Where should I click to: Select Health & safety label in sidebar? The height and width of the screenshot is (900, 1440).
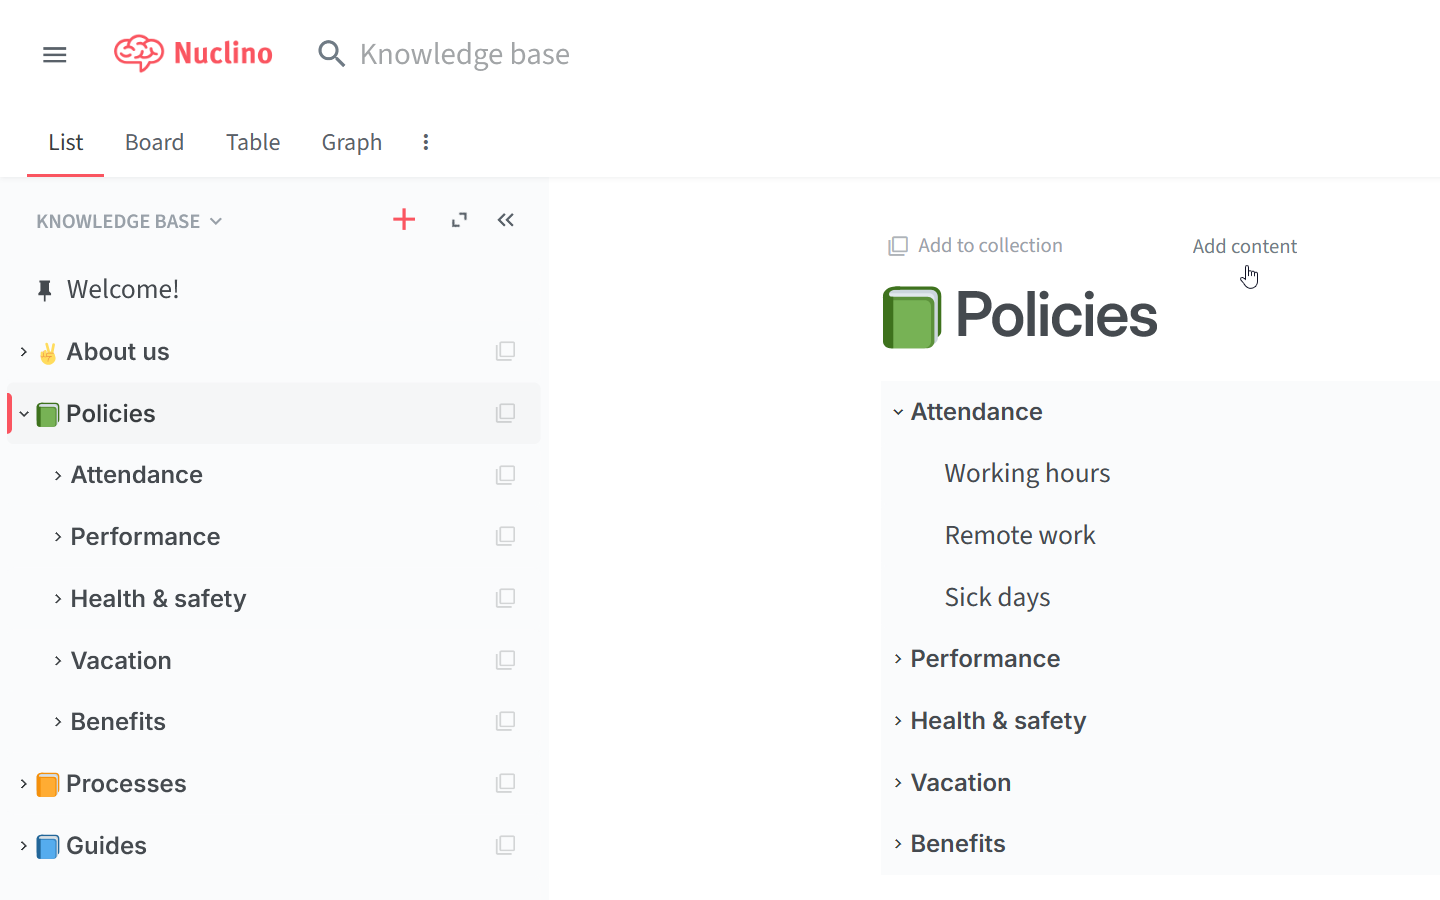coord(158,598)
